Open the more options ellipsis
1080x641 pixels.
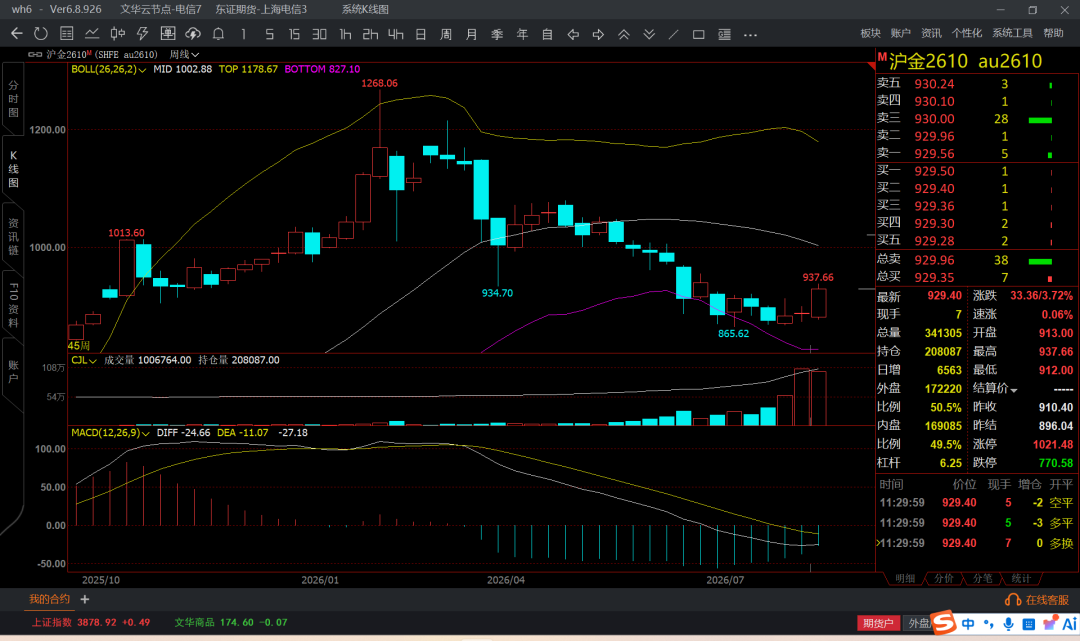coord(751,34)
